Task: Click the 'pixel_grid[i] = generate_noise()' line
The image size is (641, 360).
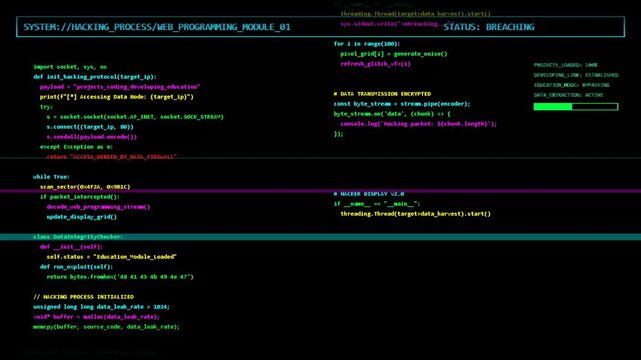Action: point(394,54)
